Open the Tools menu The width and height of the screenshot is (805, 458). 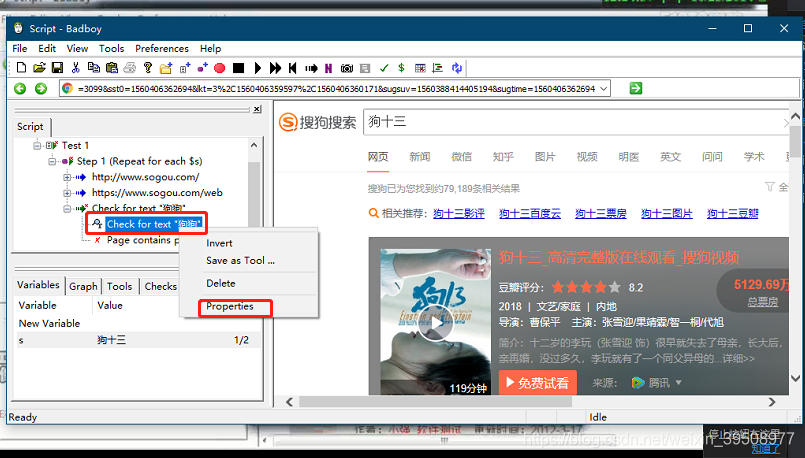click(111, 48)
